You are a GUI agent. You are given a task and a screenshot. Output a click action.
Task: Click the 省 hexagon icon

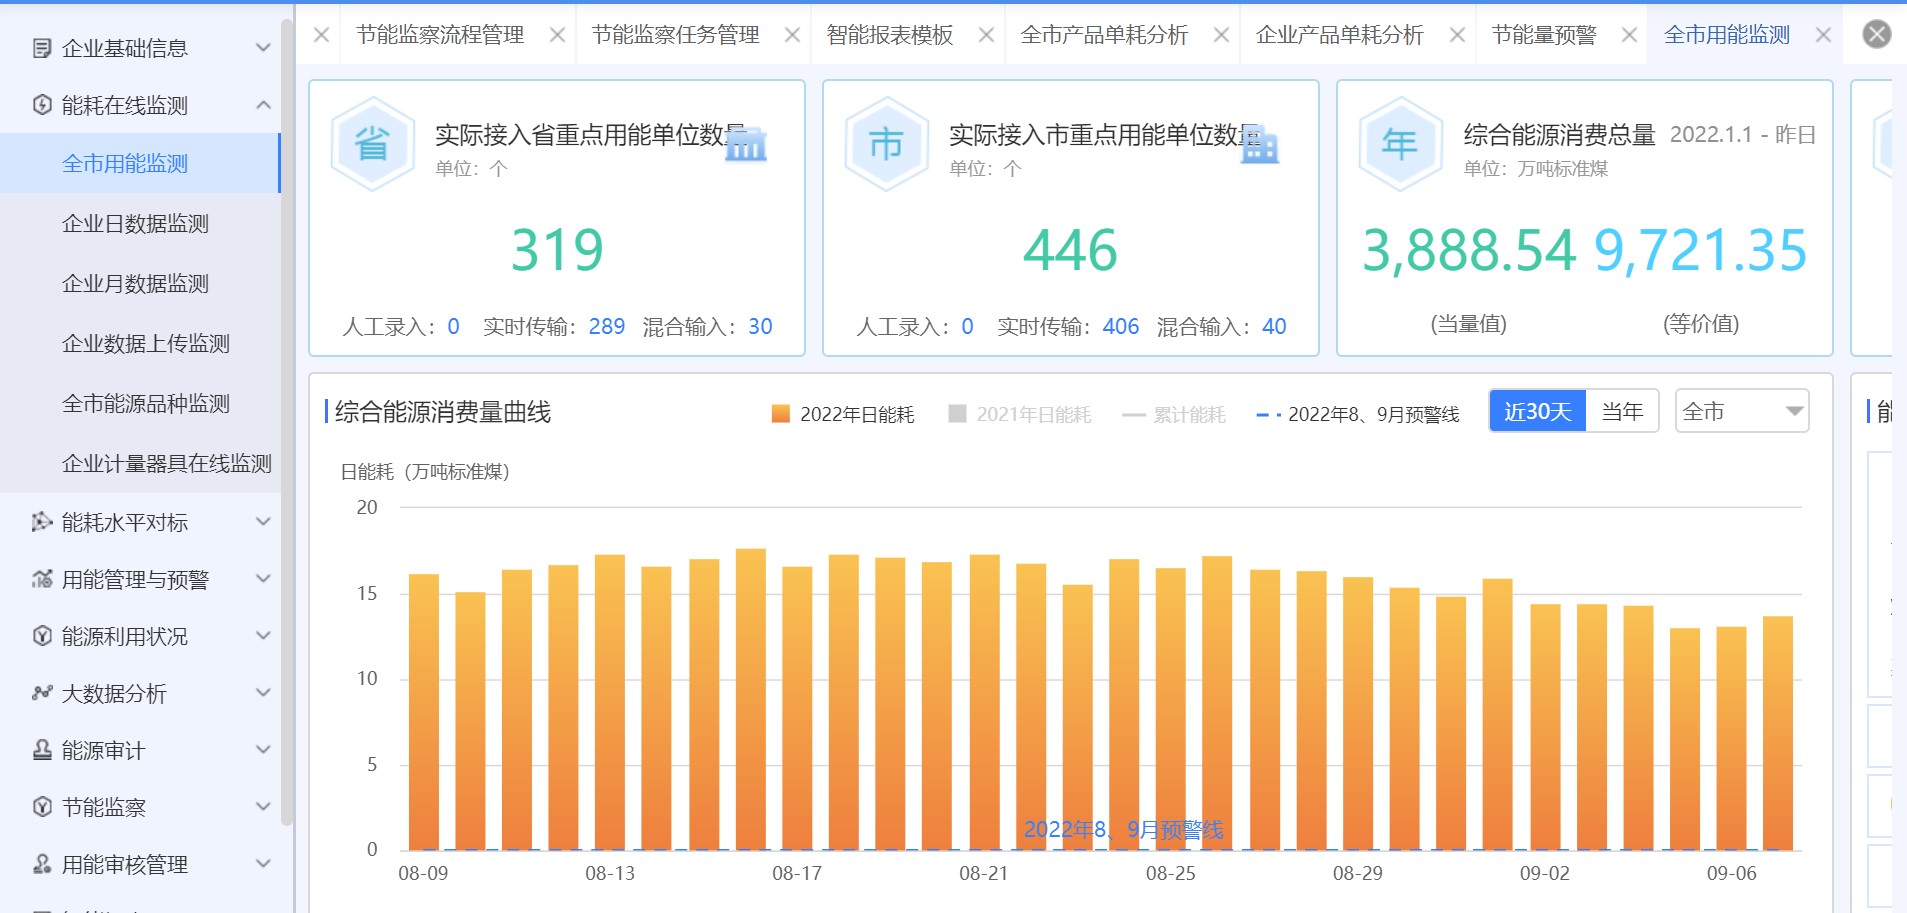[x=372, y=145]
